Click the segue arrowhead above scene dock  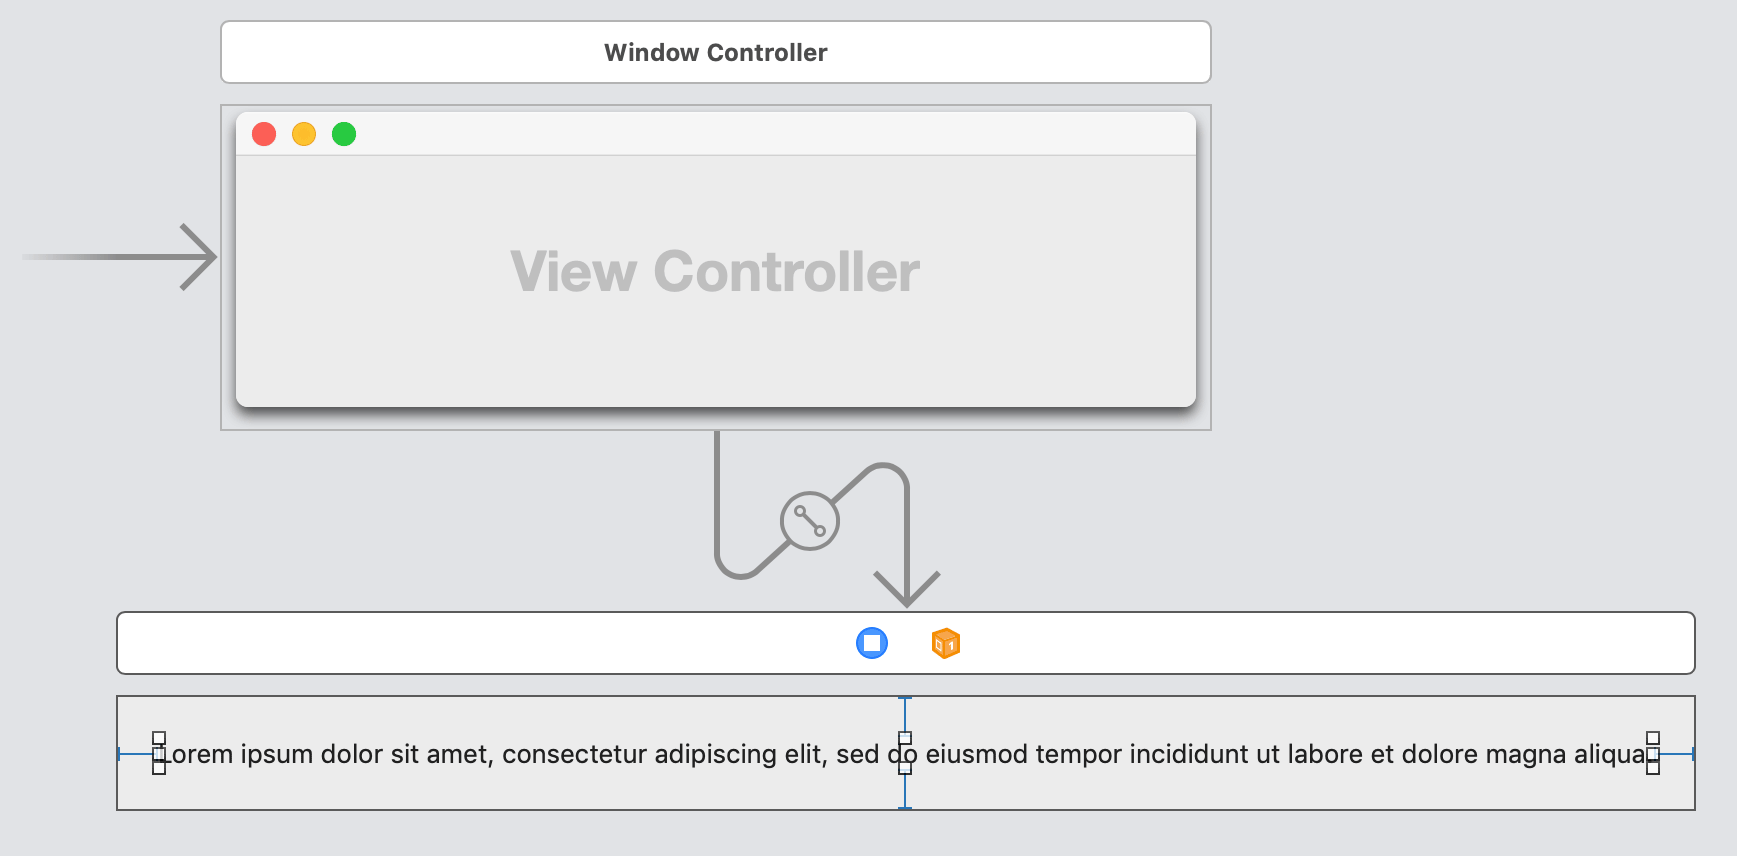pos(907,589)
